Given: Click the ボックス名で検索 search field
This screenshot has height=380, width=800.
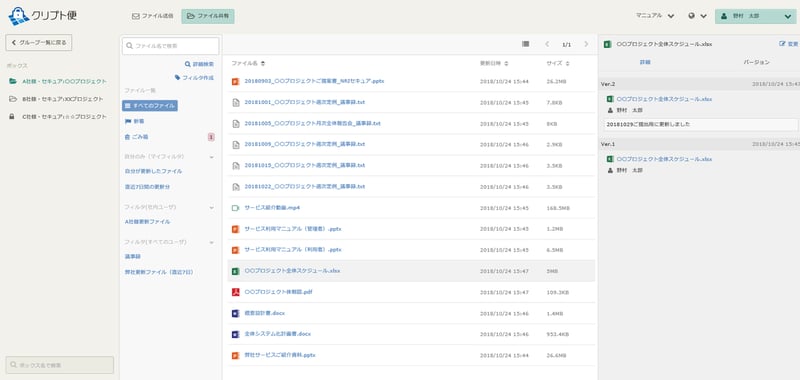Looking at the screenshot, I should point(60,365).
